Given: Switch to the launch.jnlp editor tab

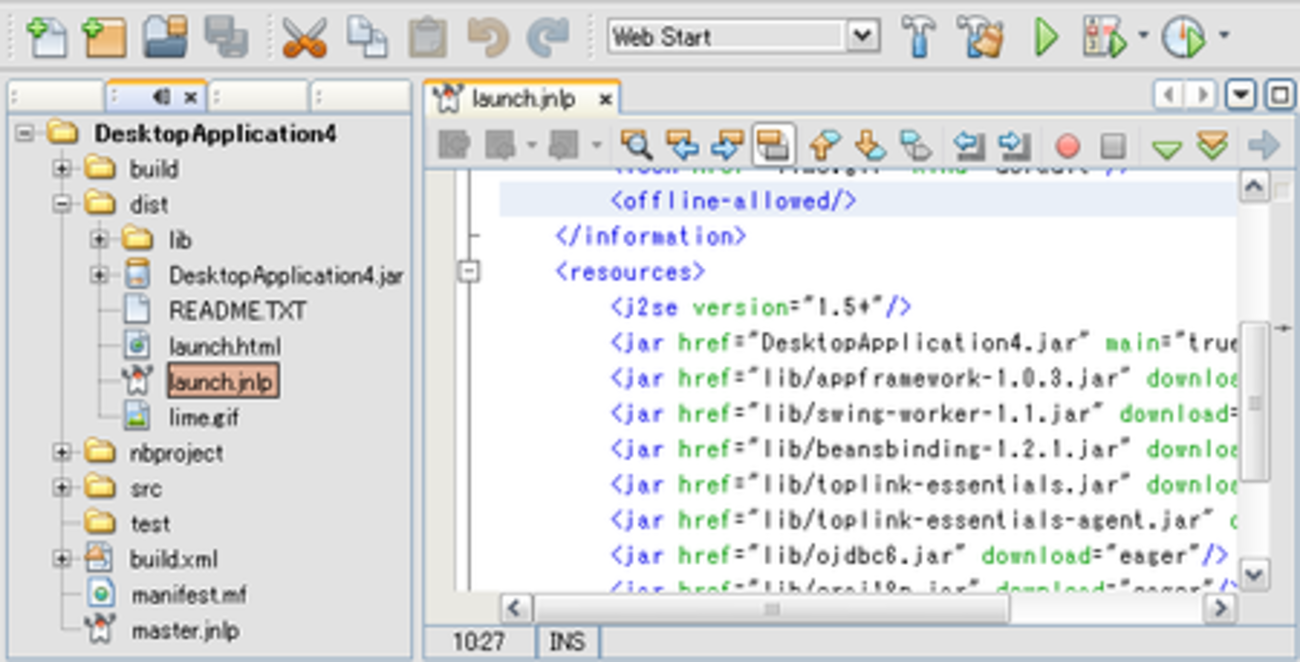Looking at the screenshot, I should pyautogui.click(x=522, y=99).
